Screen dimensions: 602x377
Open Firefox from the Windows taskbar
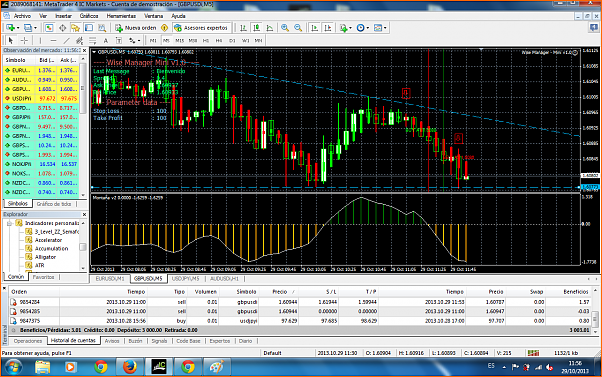130,367
